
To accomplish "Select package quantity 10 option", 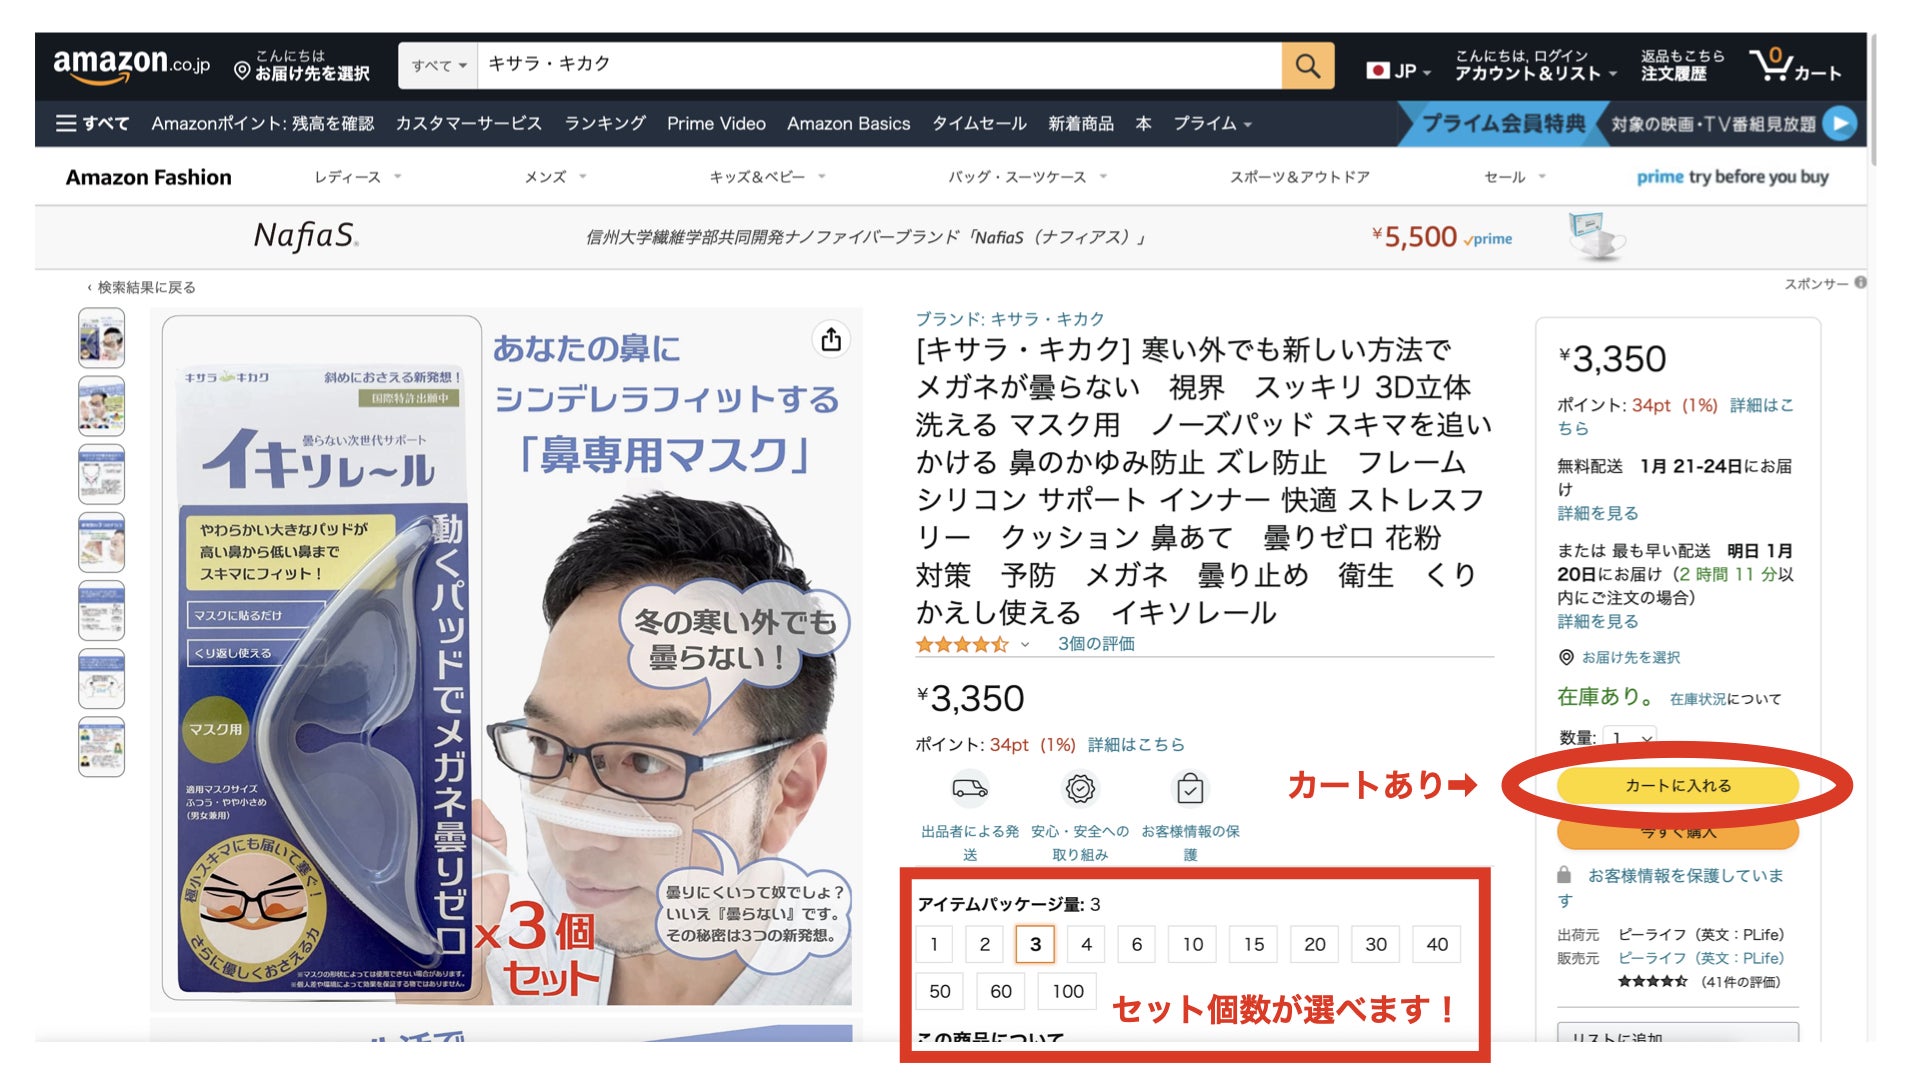I will pos(1192,944).
